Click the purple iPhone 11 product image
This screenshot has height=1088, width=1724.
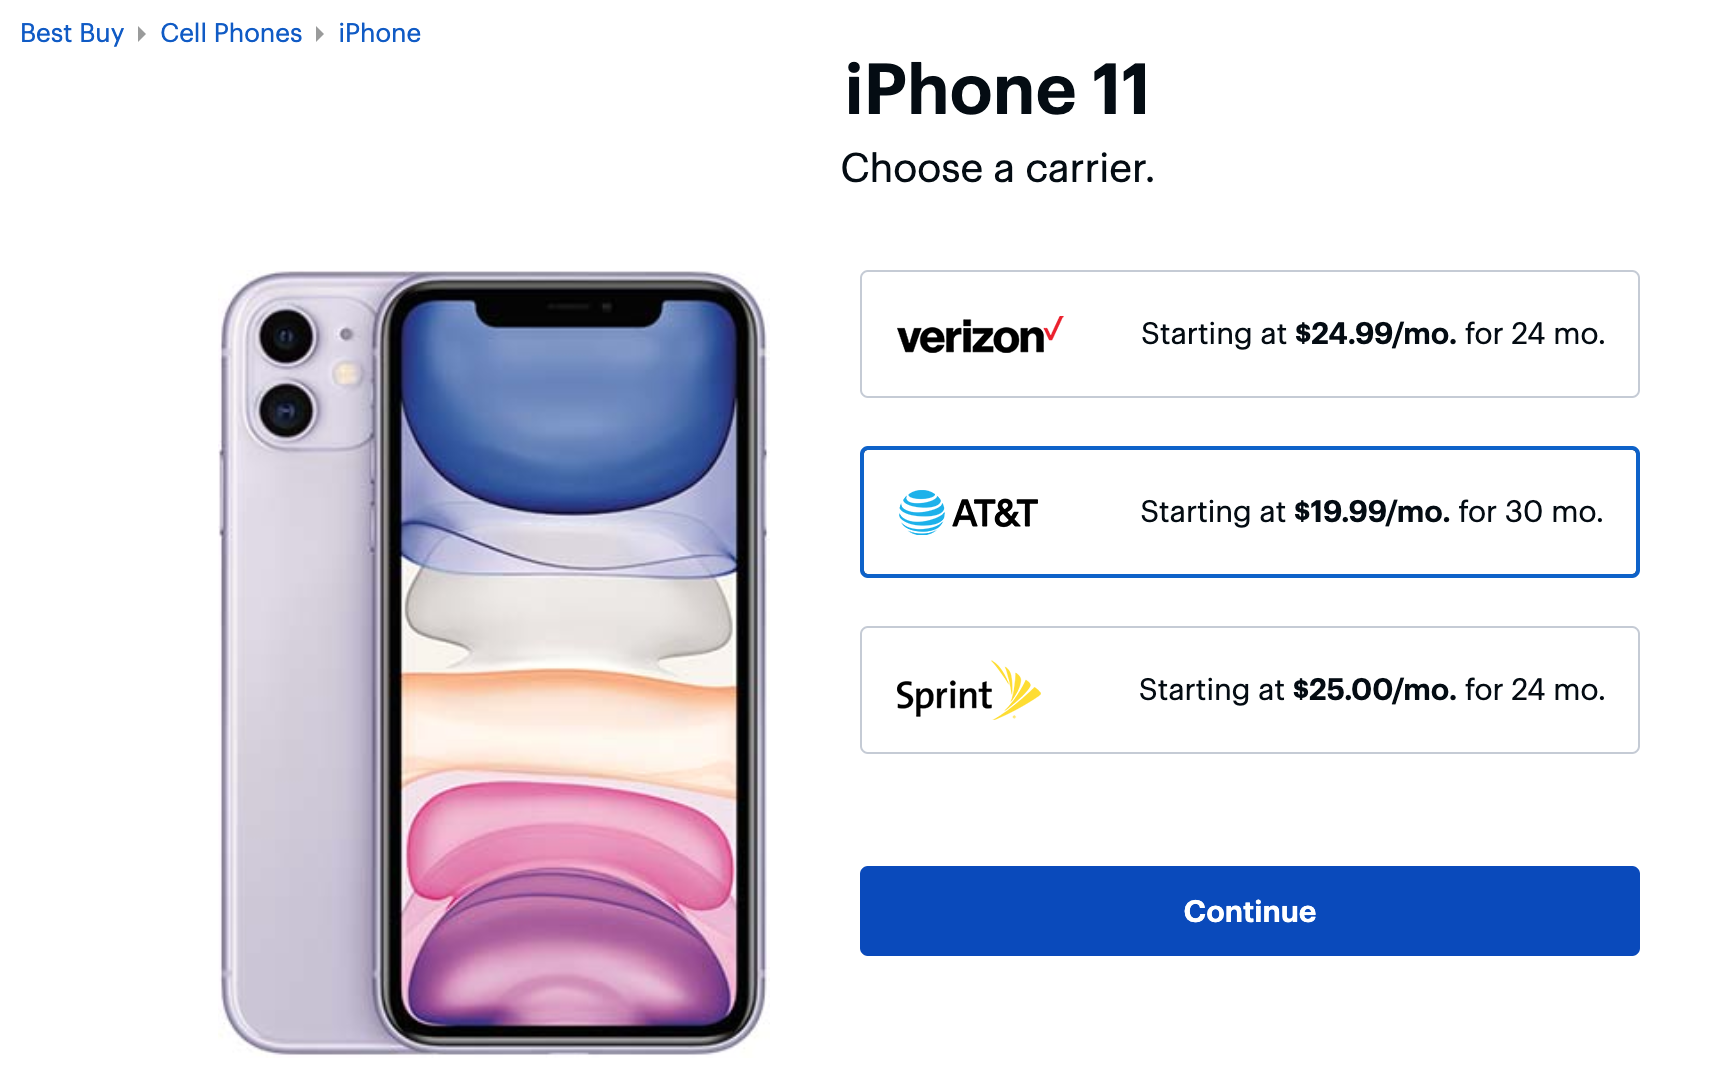coord(493,662)
